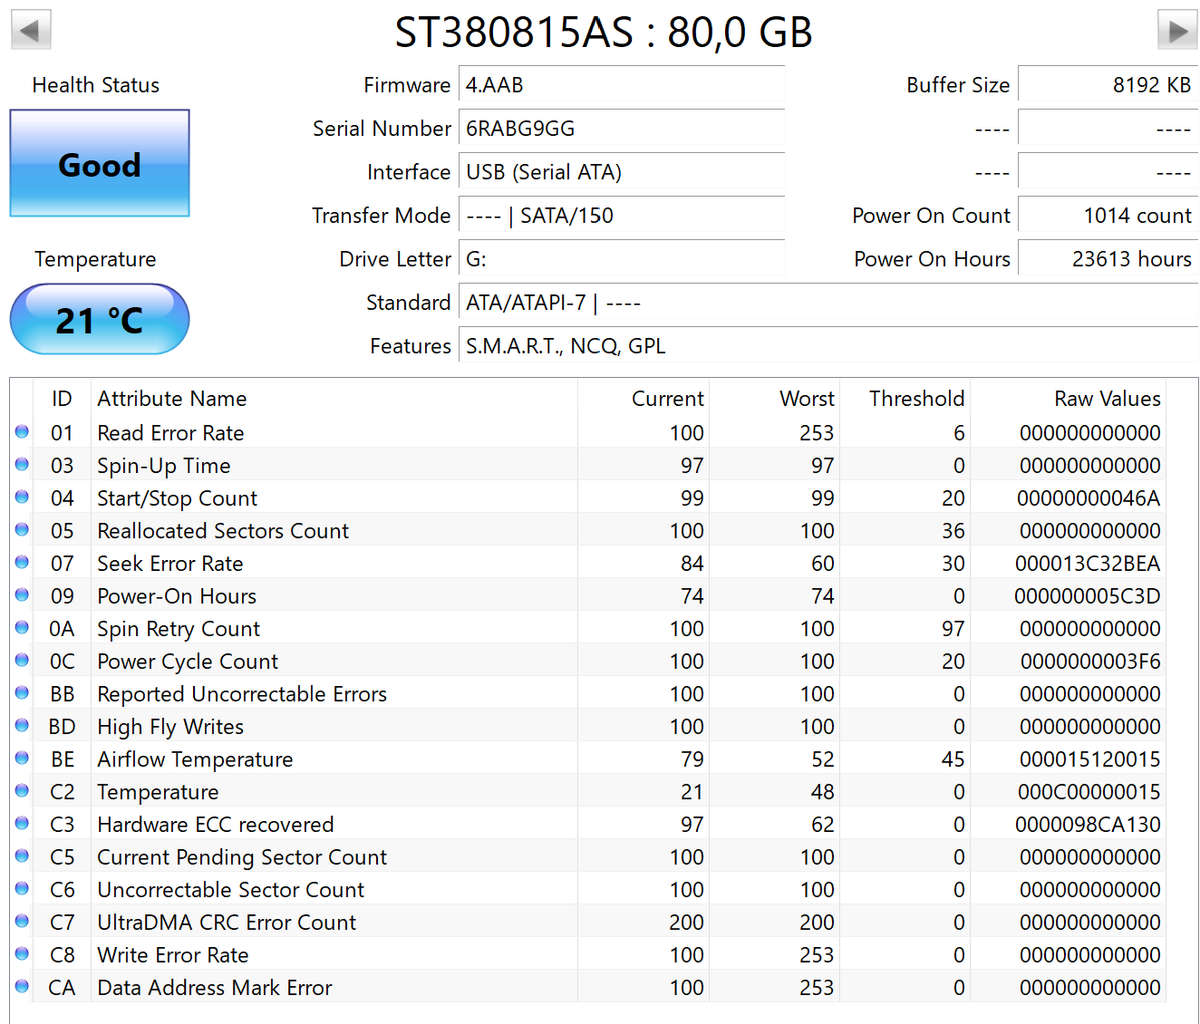The image size is (1200, 1024).
Task: Click the 21 °C temperature indicator
Action: click(99, 320)
